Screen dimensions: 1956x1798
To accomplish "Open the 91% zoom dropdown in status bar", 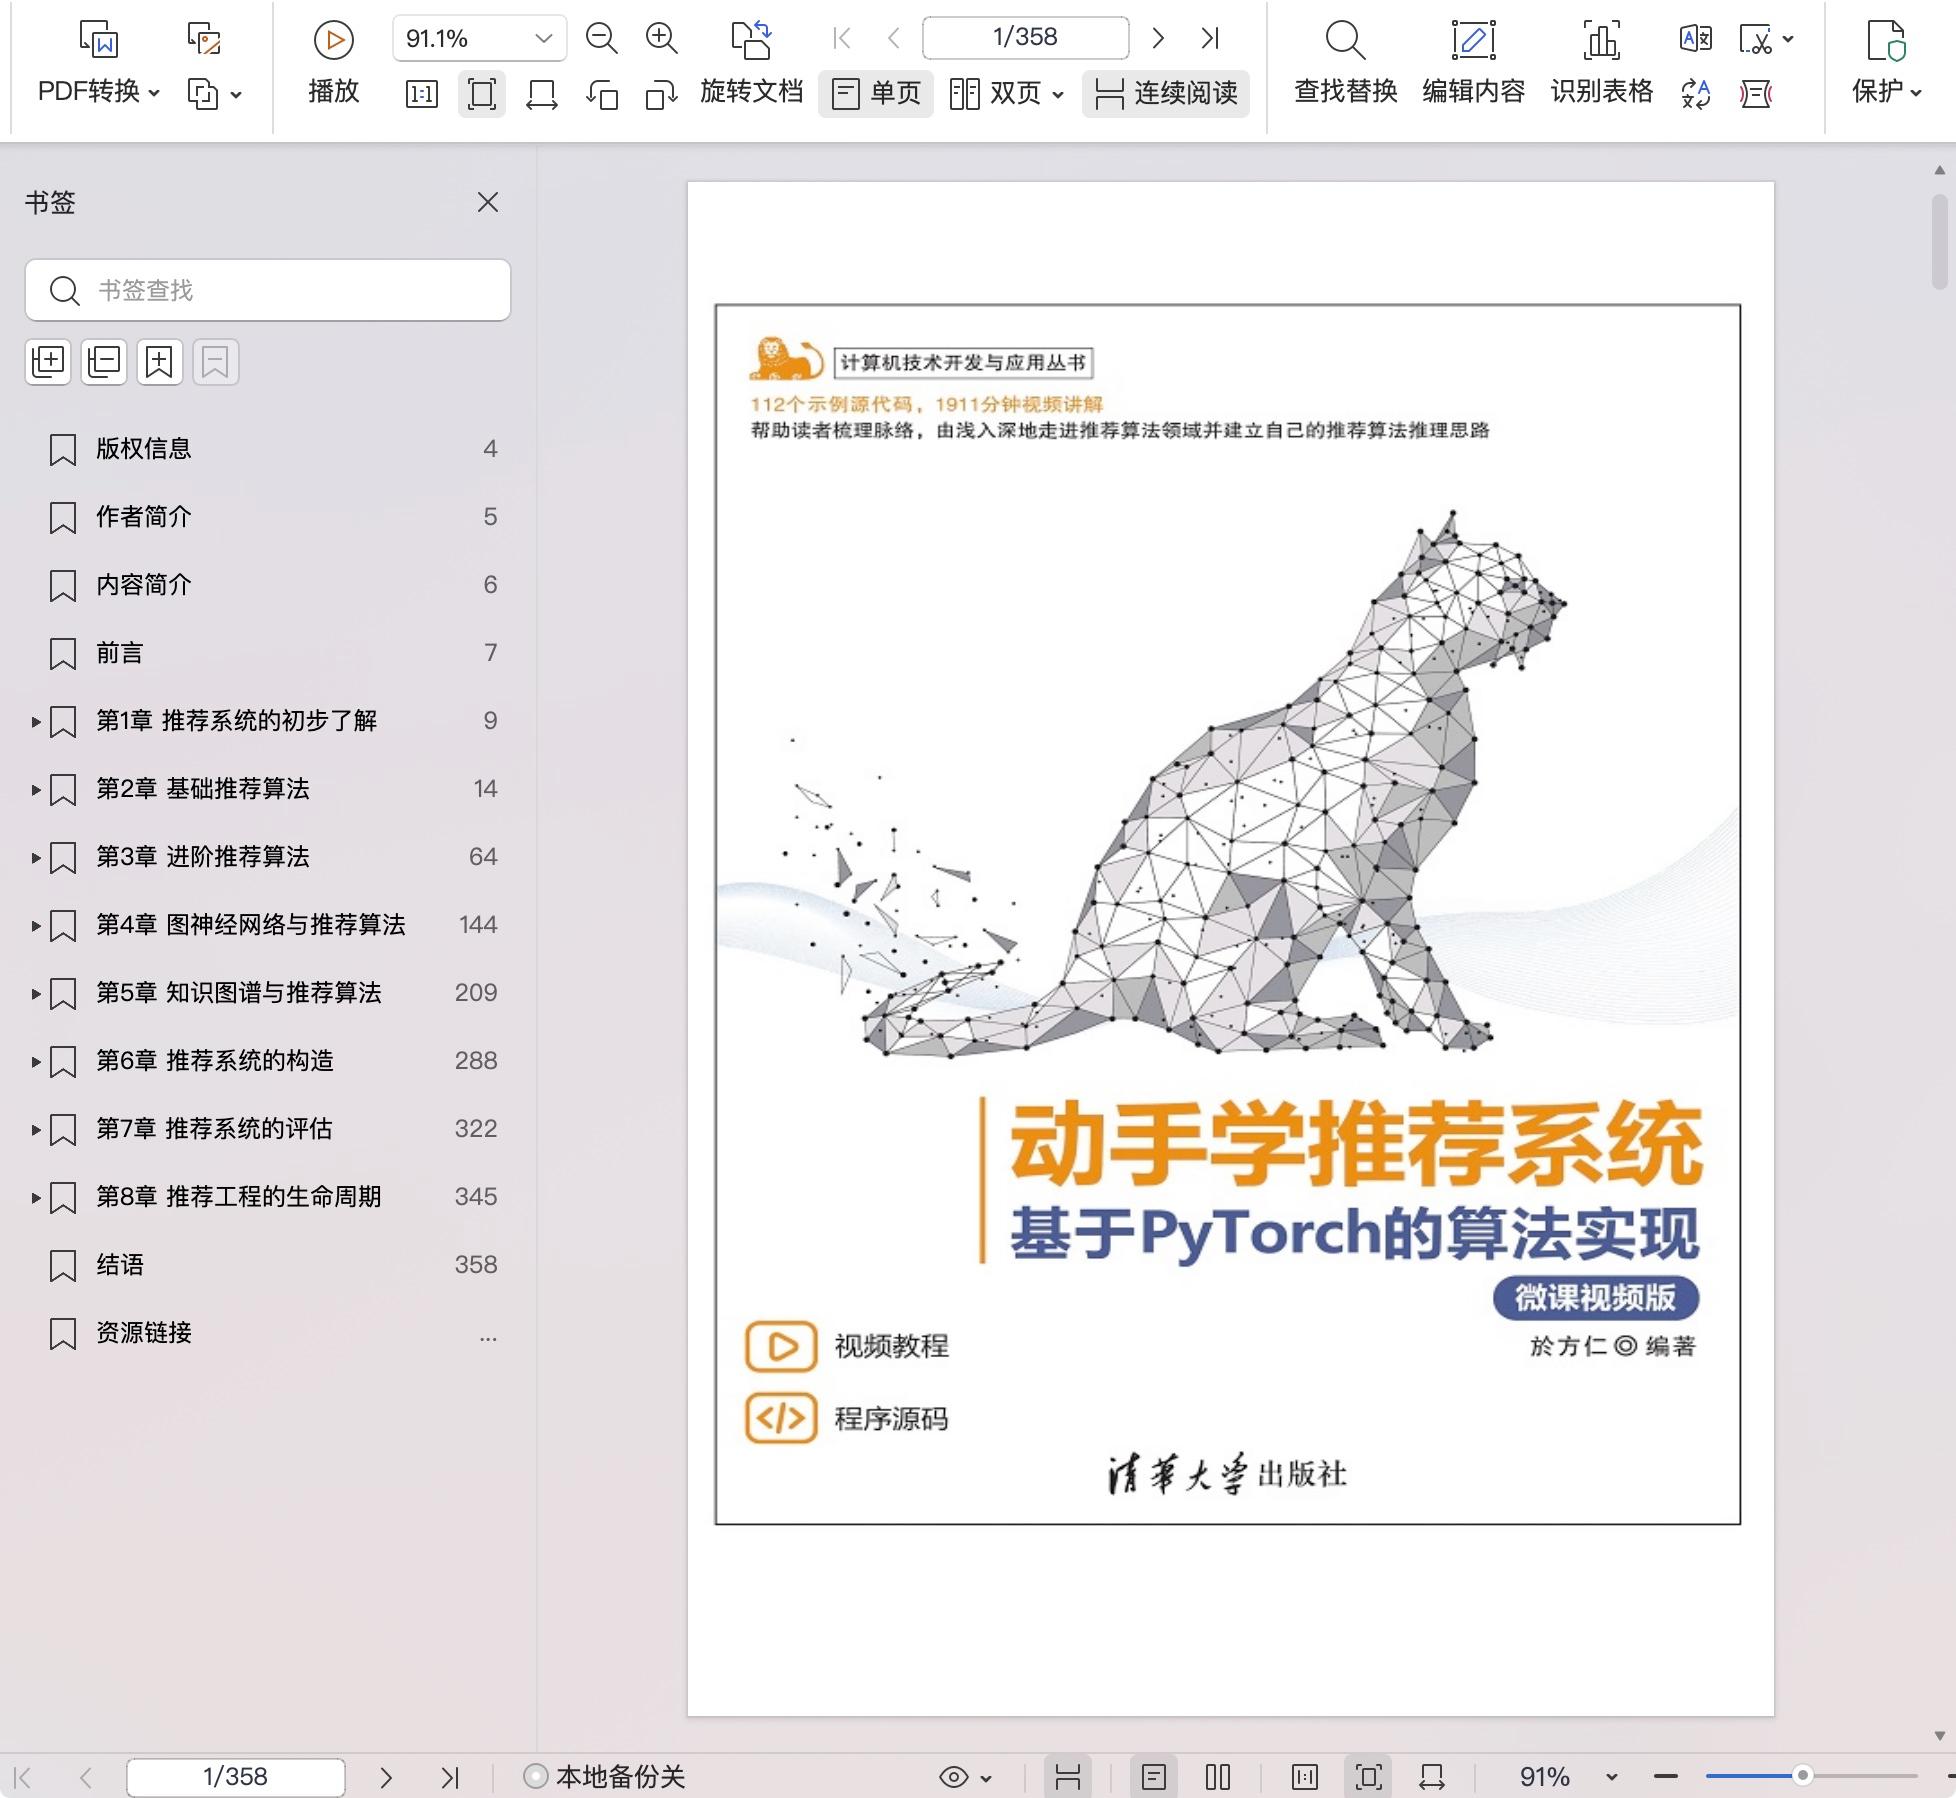I will (x=1612, y=1777).
